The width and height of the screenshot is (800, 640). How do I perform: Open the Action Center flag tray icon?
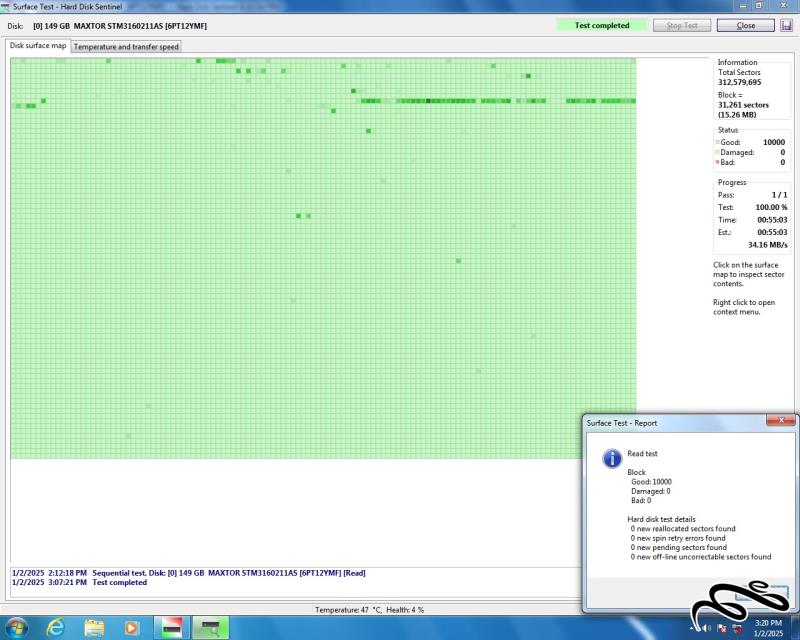(722, 628)
